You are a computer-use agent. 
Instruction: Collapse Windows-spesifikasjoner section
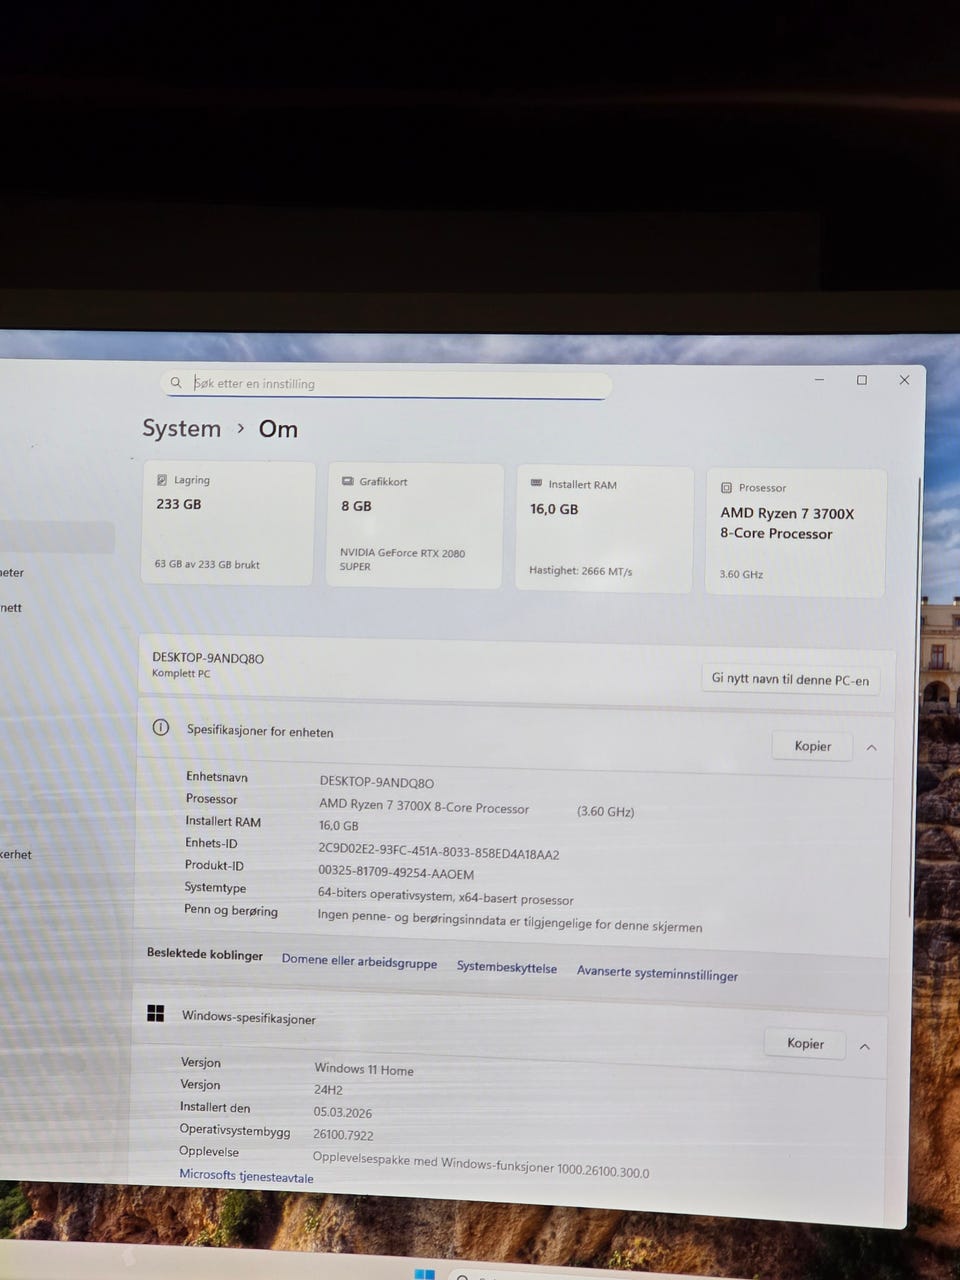coord(865,1046)
